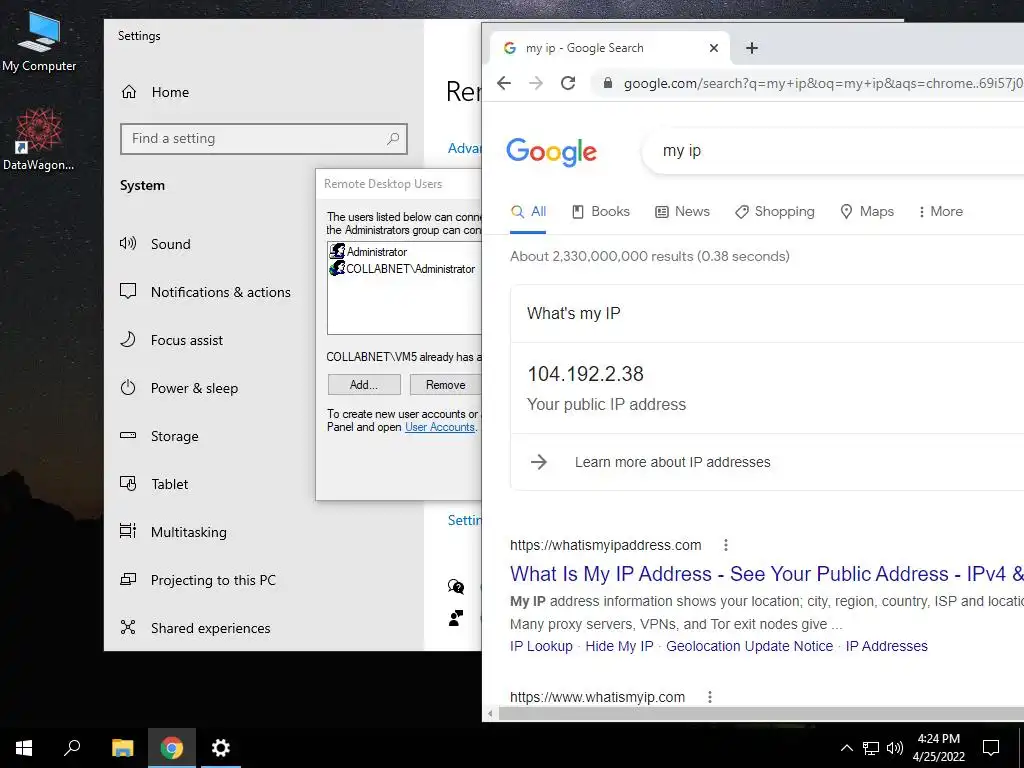Open What Is My IP Address result
The image size is (1024, 768).
pos(767,573)
